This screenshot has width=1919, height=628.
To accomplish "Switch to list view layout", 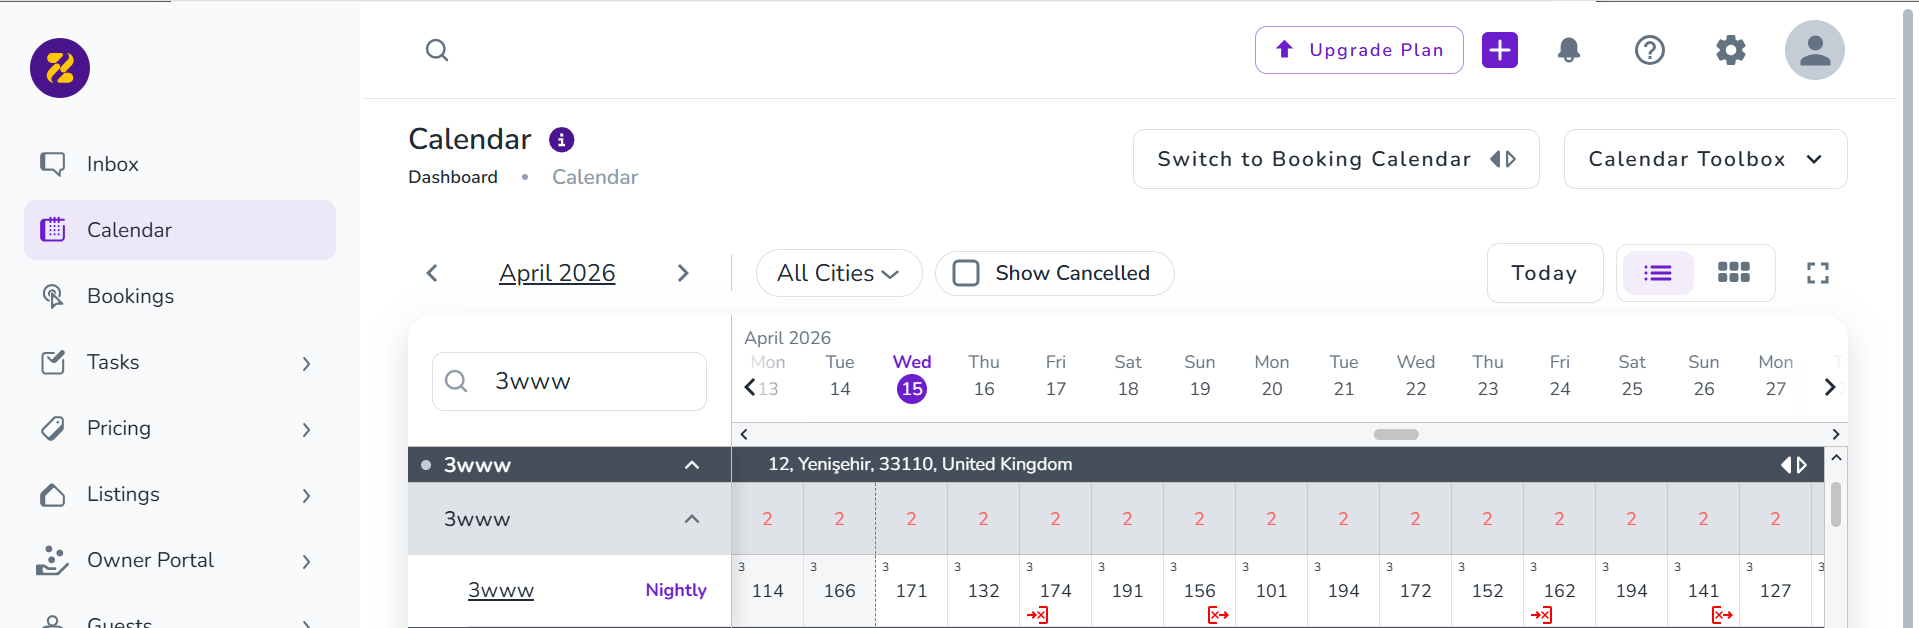I will tap(1657, 273).
